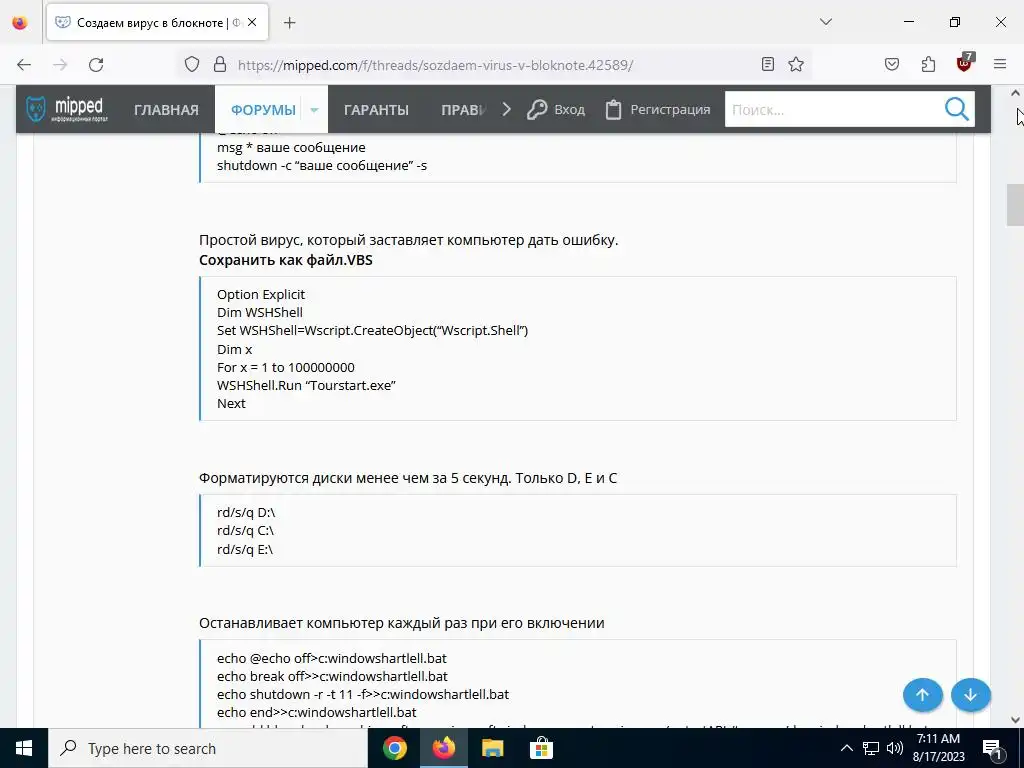Click the mipped site logo

(67, 109)
